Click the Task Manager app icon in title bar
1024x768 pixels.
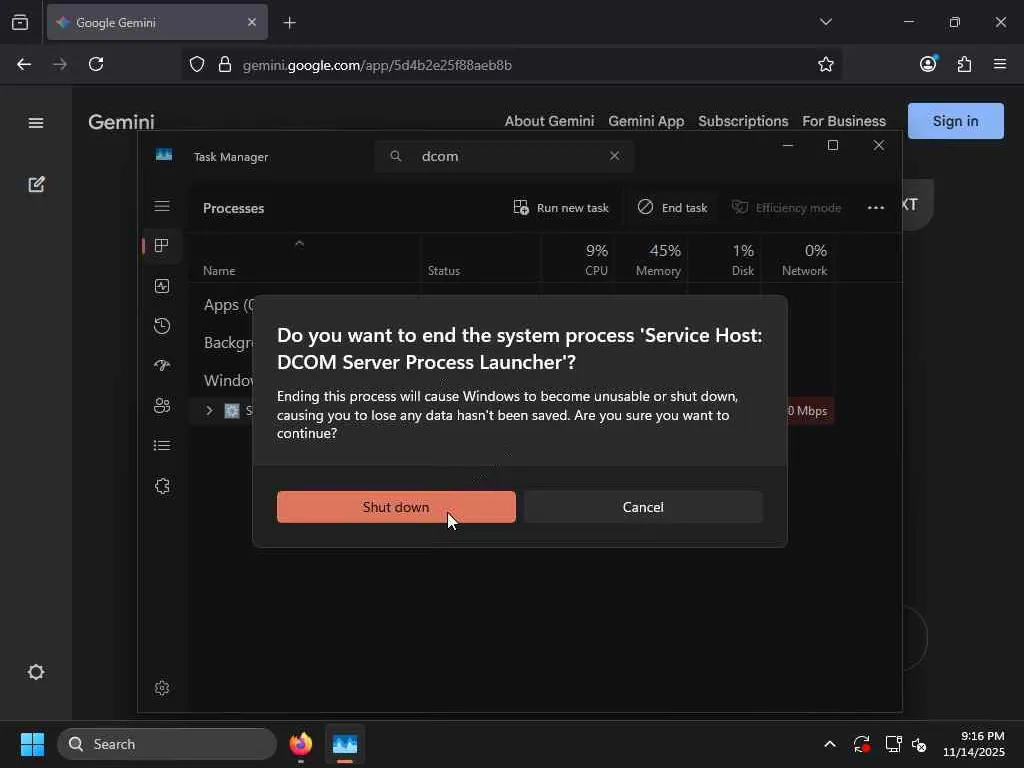(164, 155)
